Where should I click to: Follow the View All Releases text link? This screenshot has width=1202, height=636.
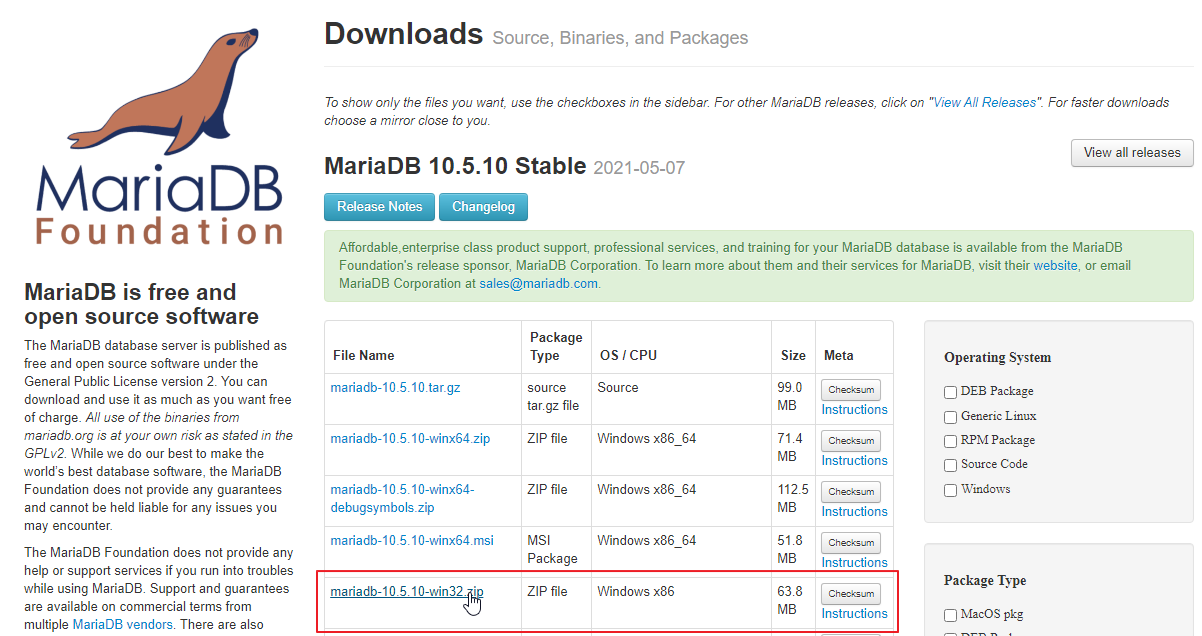tap(985, 103)
